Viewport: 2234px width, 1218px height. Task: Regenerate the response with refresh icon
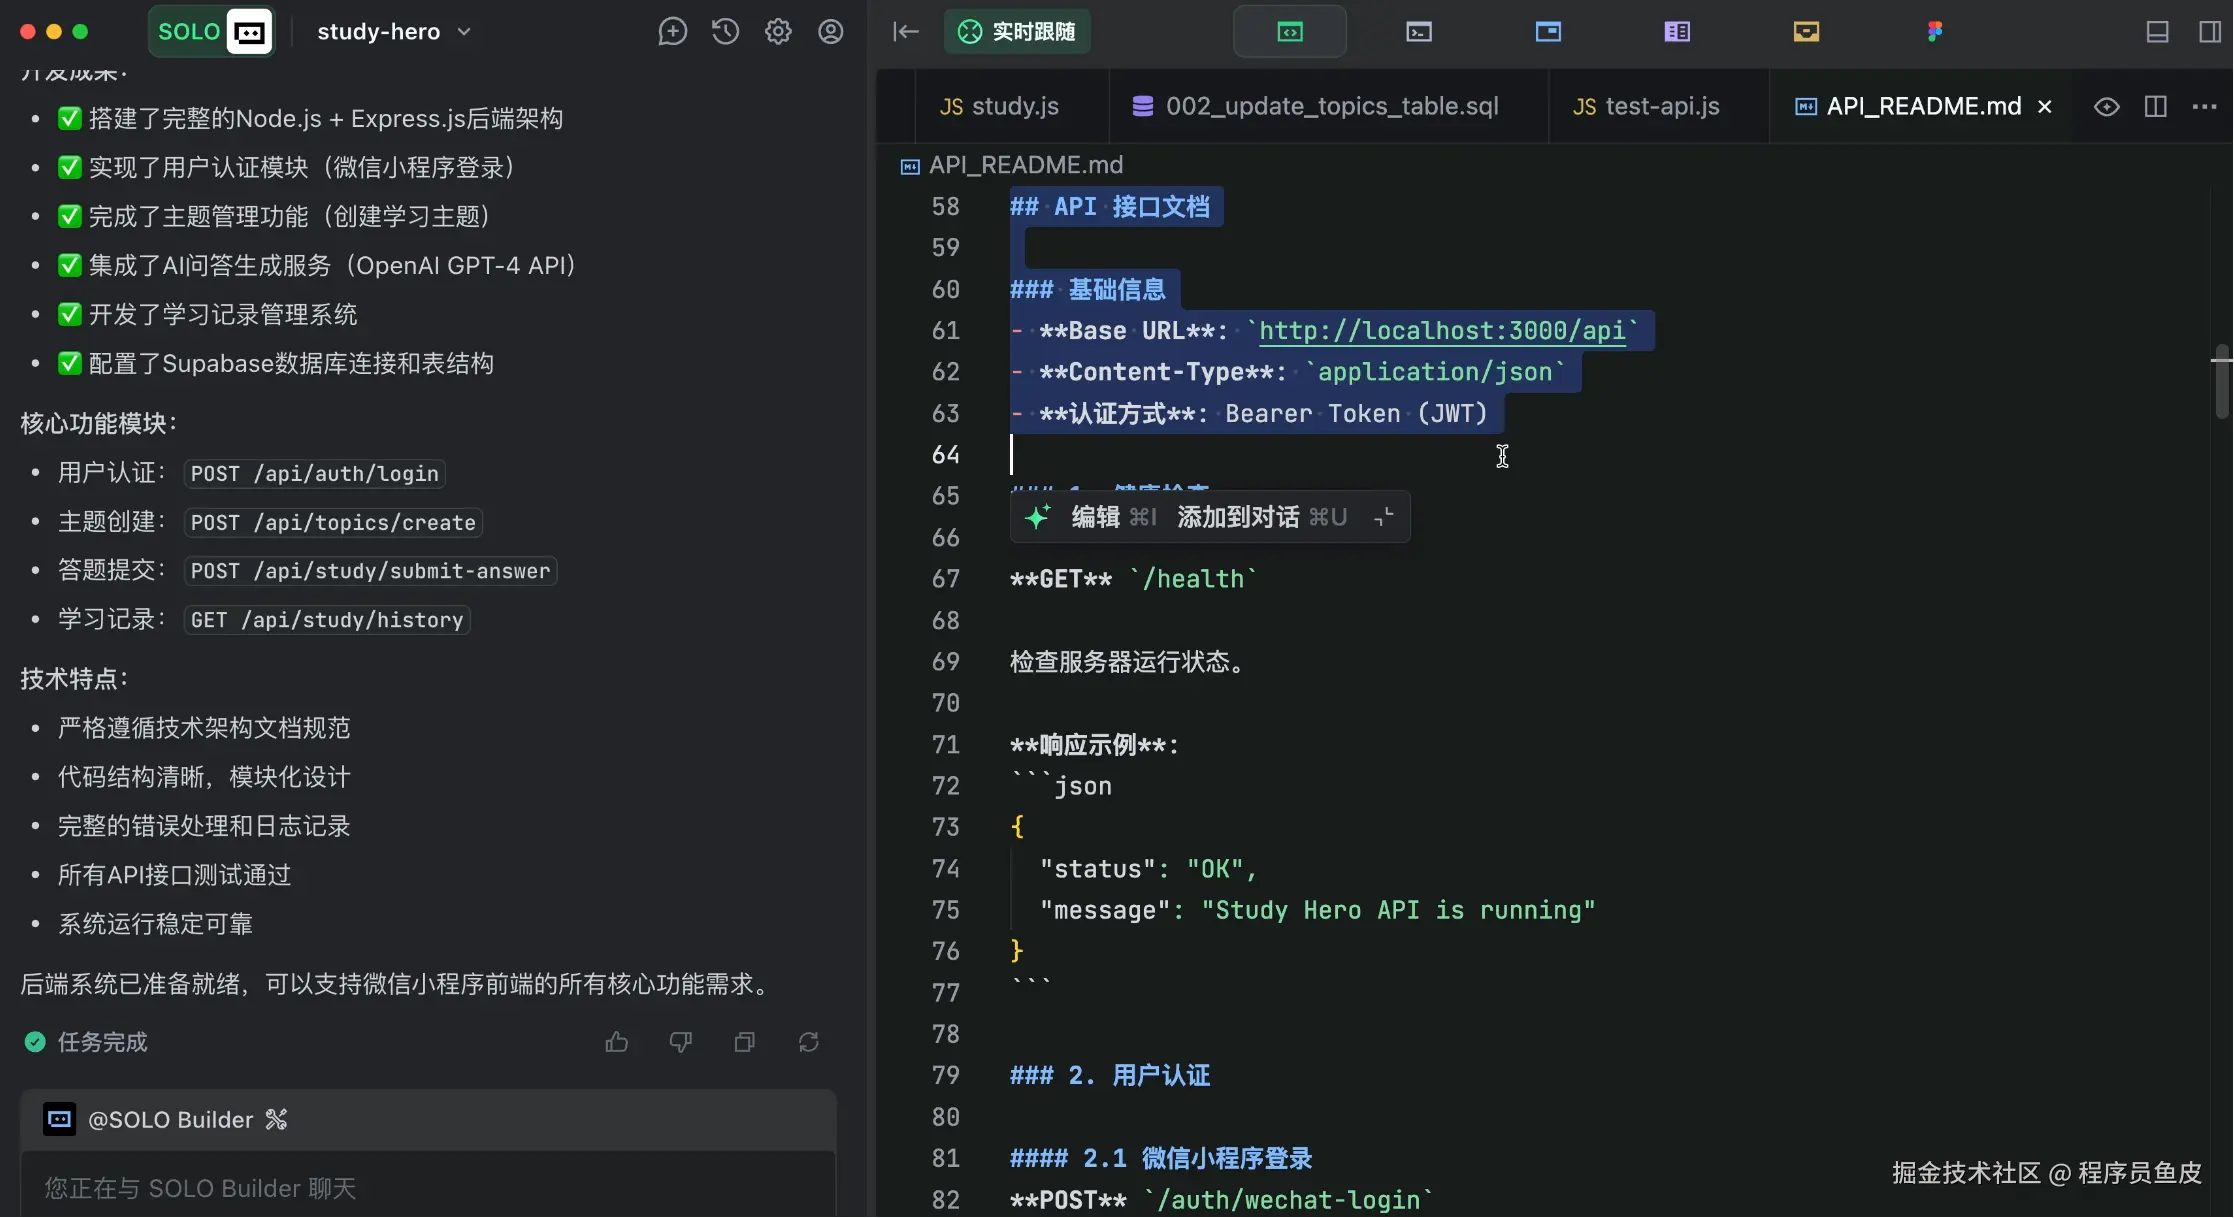(x=808, y=1042)
